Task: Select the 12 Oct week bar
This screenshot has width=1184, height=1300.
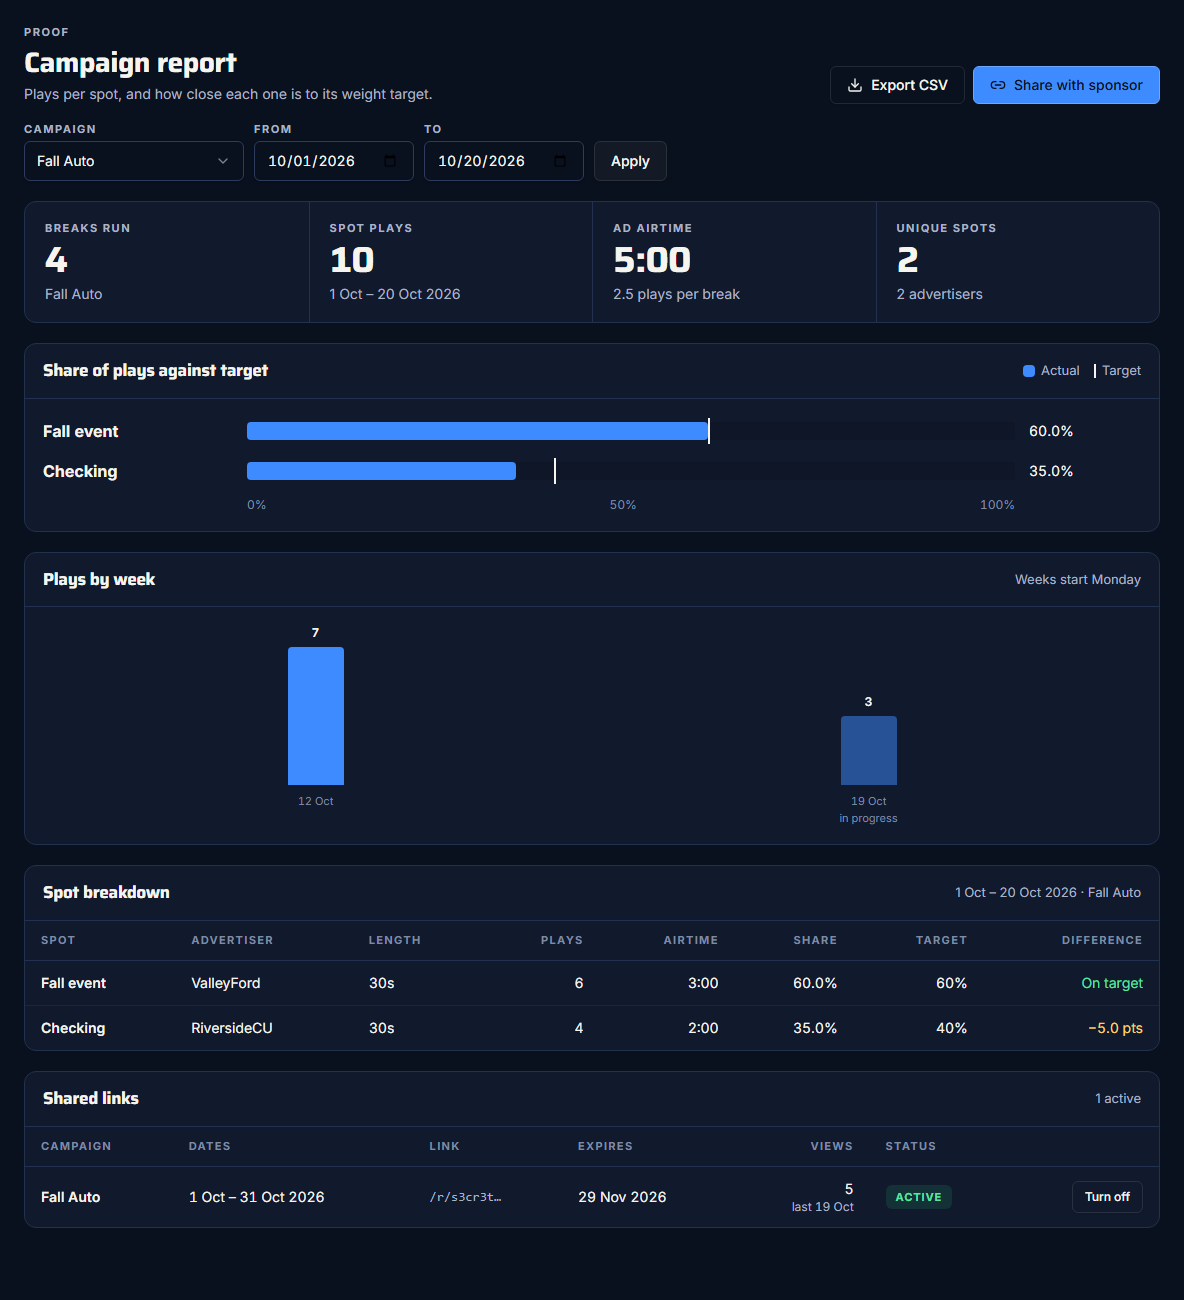Action: coord(316,716)
